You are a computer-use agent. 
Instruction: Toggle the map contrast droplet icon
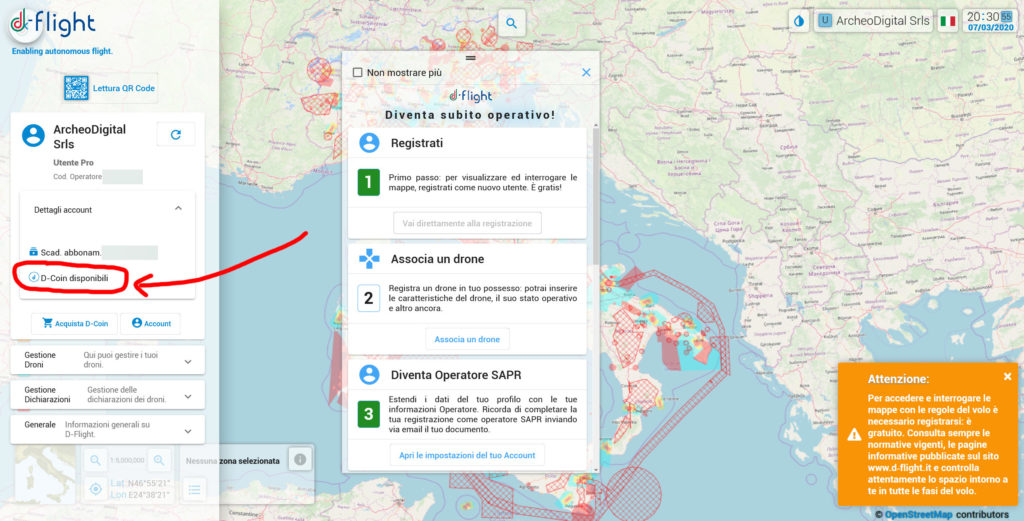pos(799,20)
